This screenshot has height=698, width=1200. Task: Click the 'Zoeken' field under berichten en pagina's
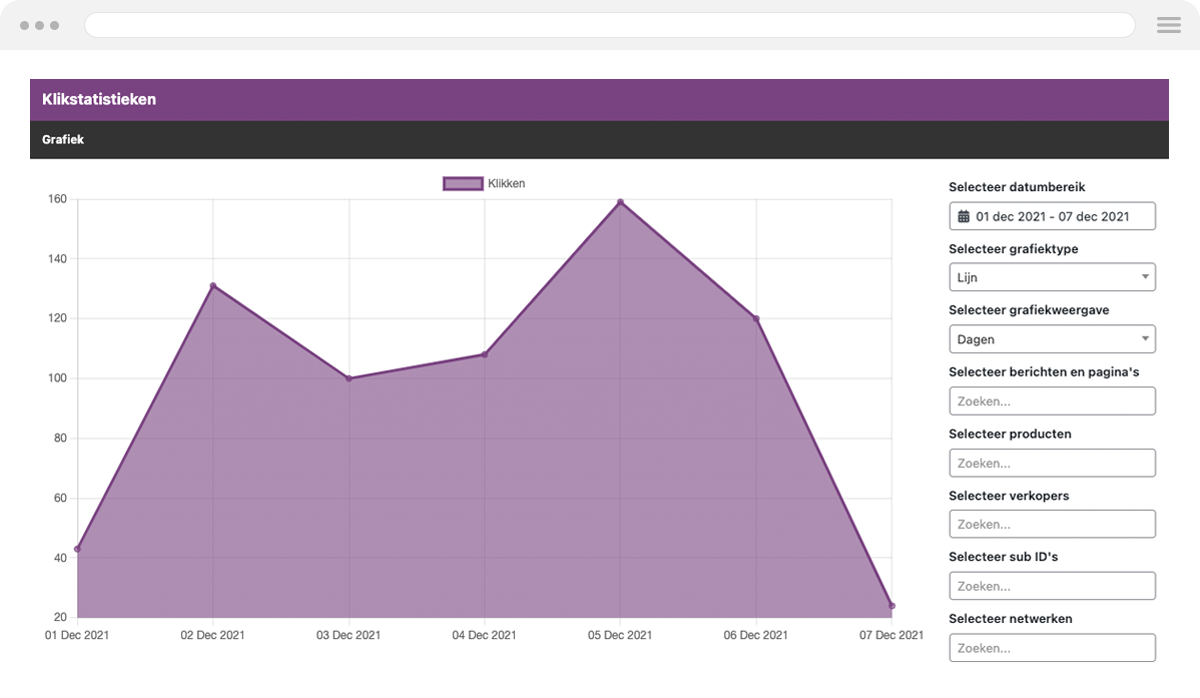pyautogui.click(x=1052, y=401)
